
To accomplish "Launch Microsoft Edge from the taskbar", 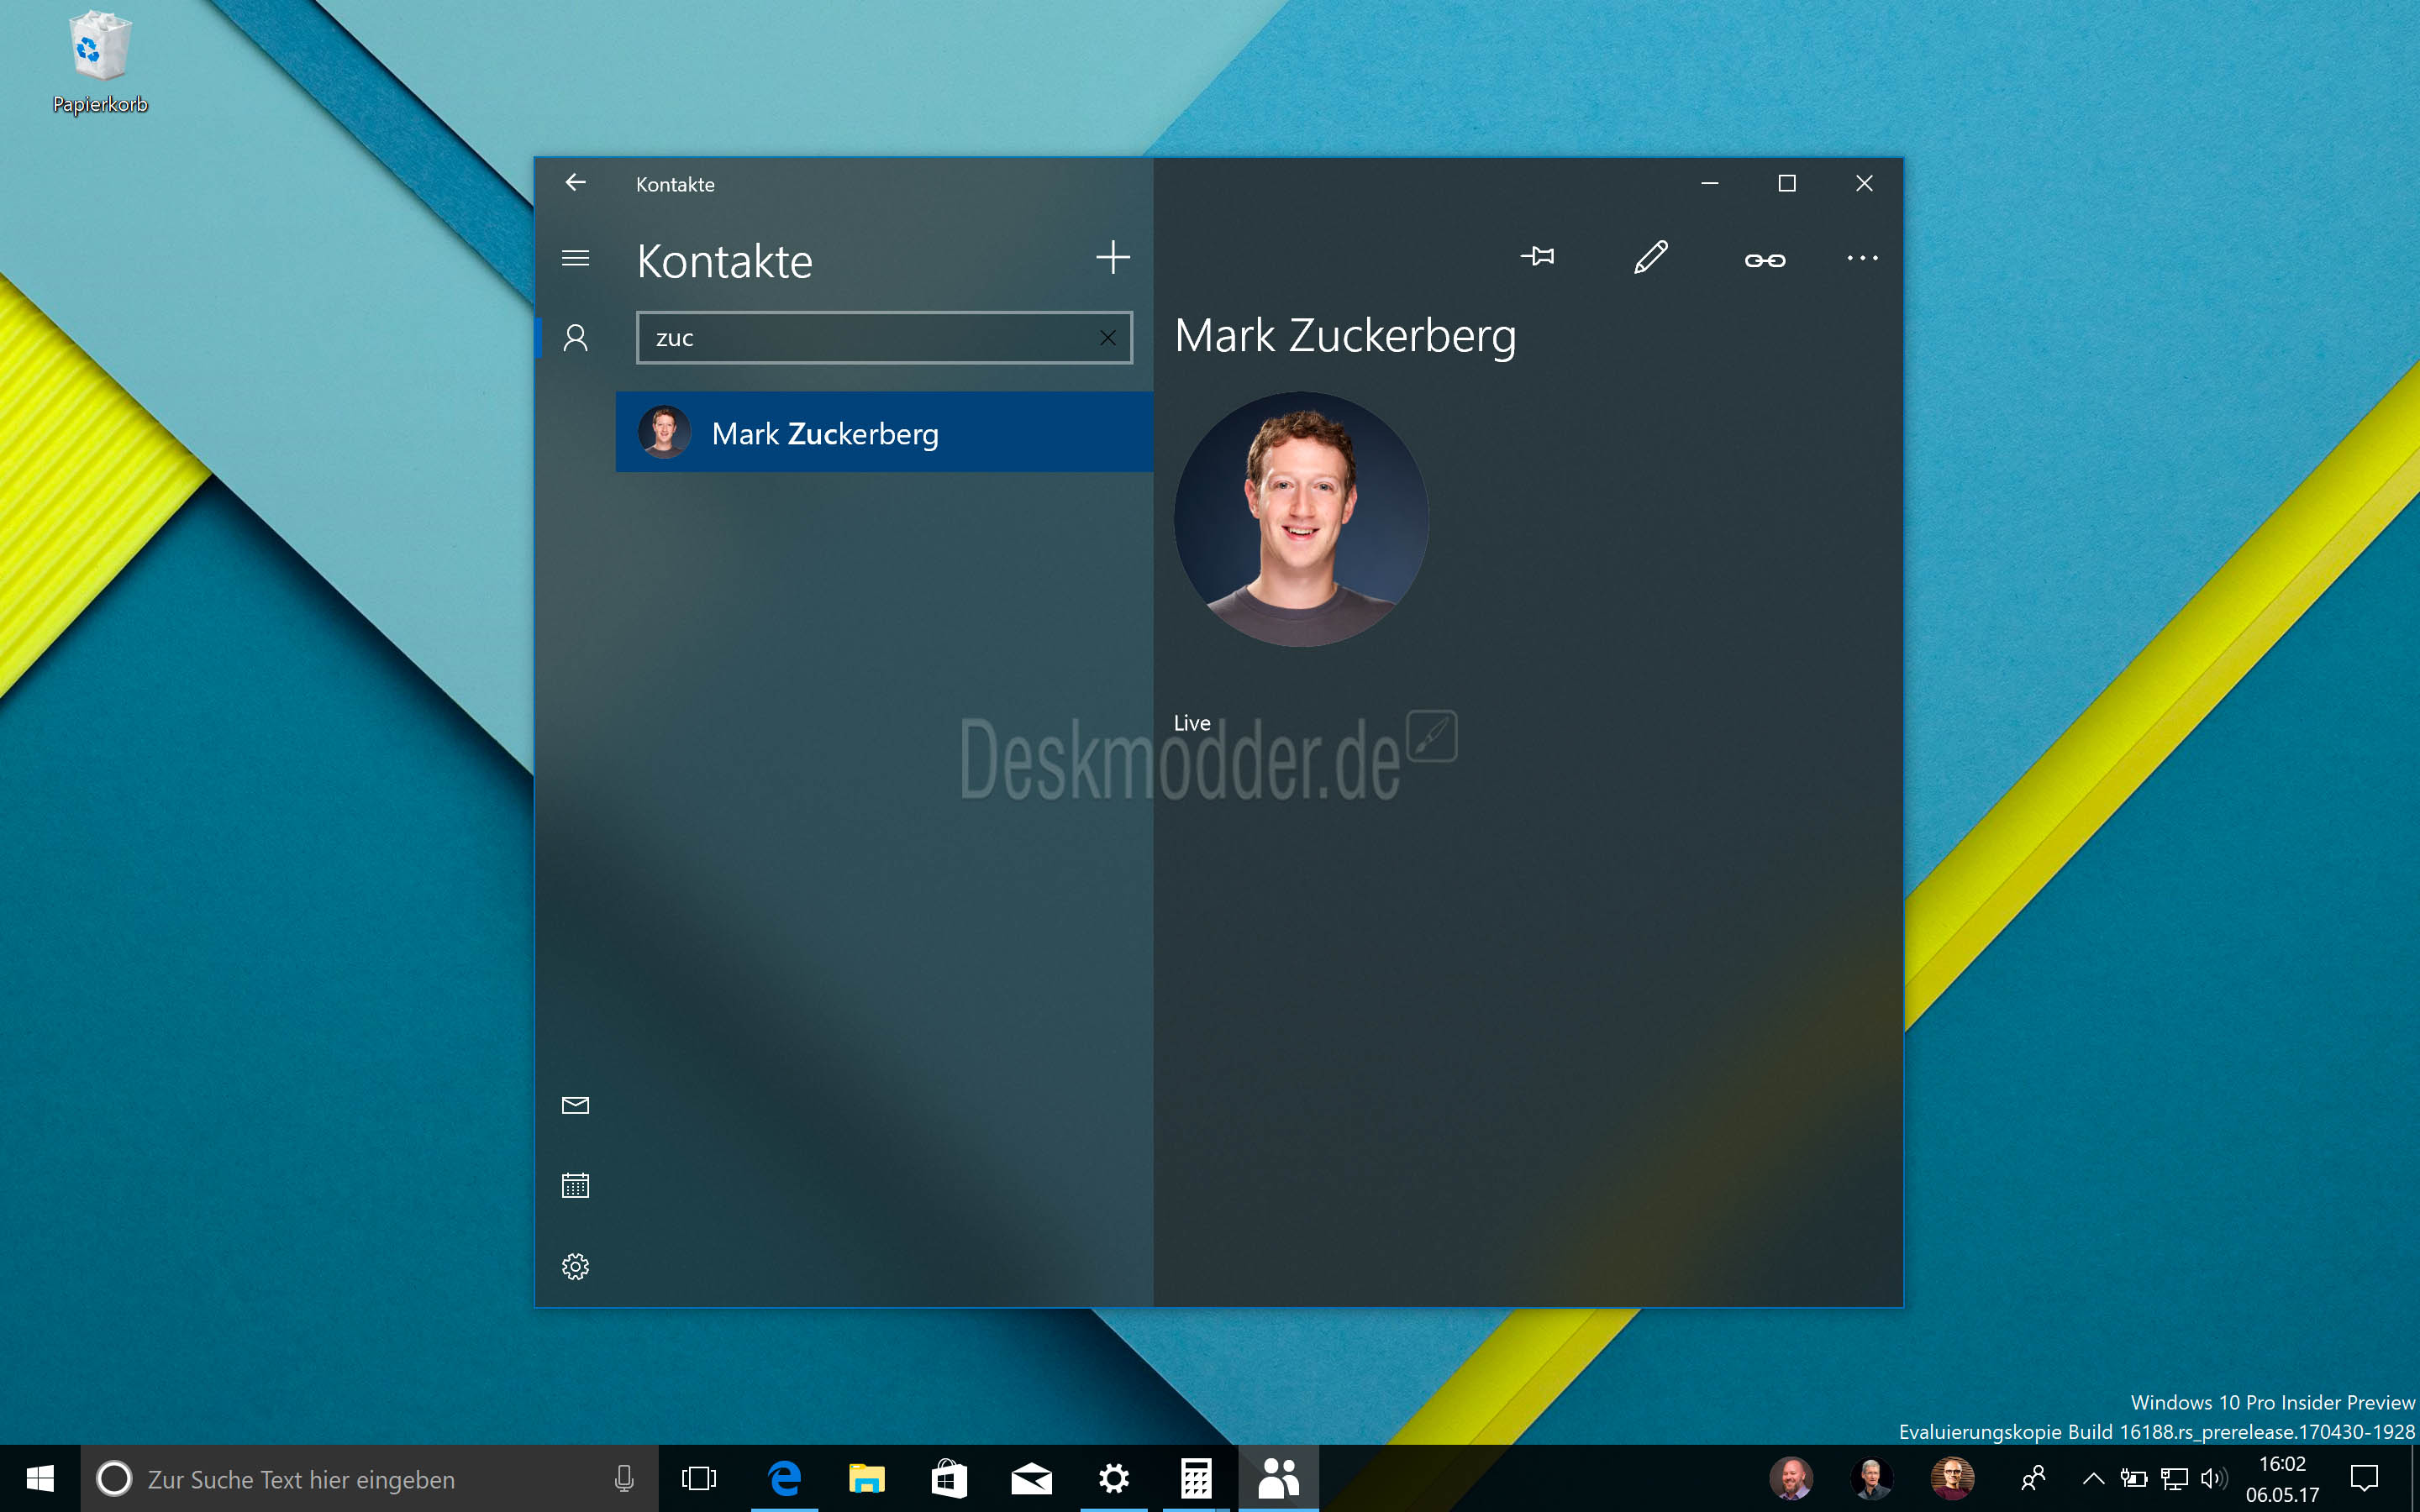I will point(784,1478).
